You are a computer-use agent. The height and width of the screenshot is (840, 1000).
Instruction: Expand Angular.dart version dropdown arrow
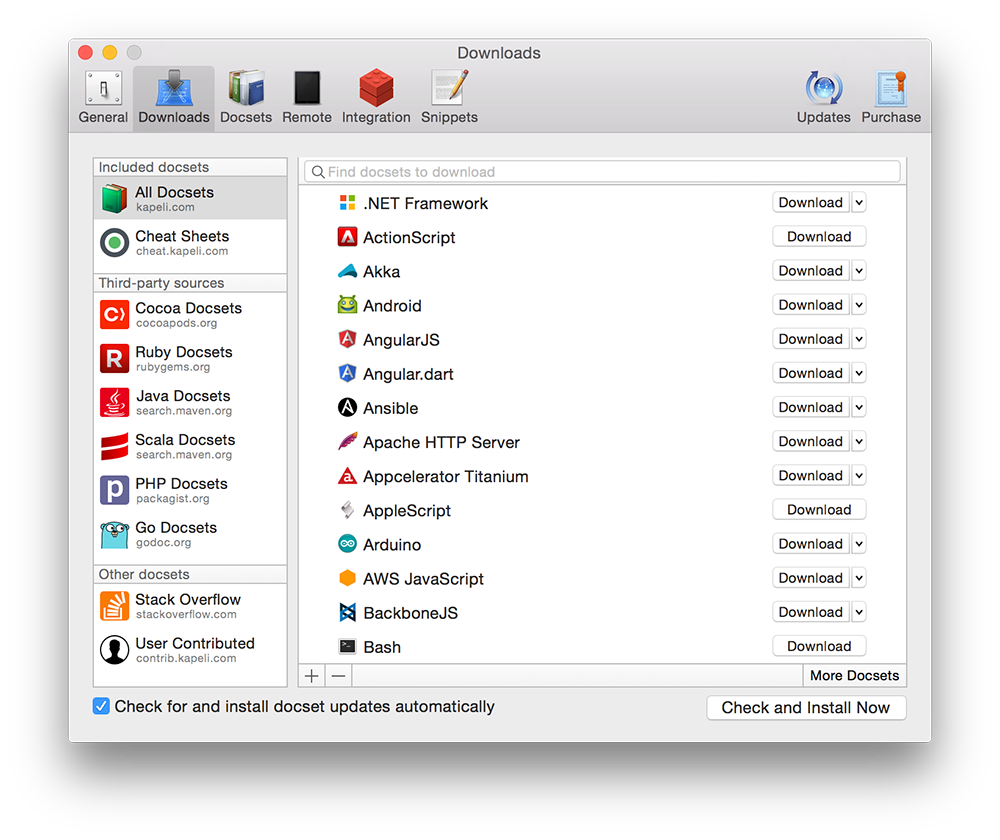point(858,373)
